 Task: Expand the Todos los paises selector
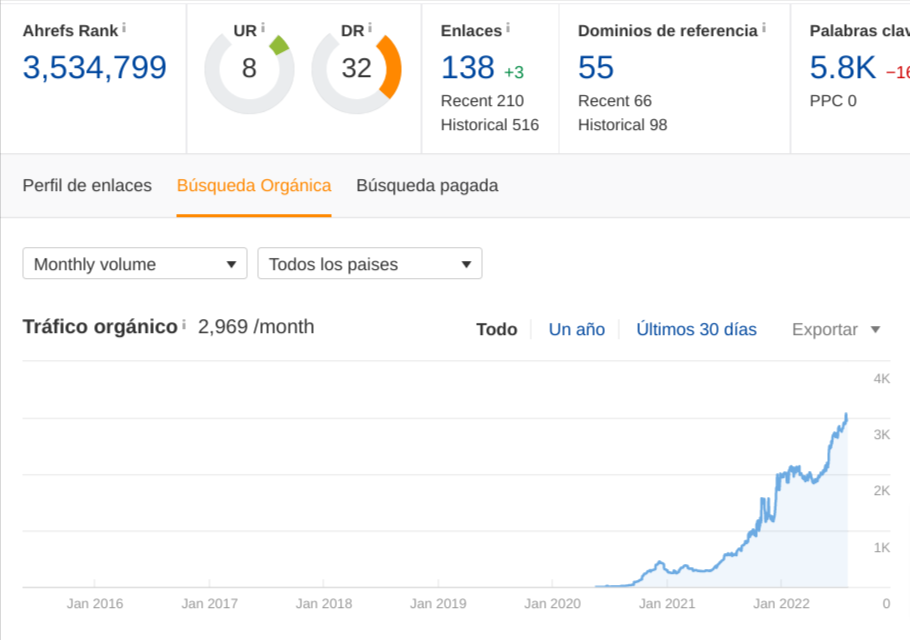[370, 264]
